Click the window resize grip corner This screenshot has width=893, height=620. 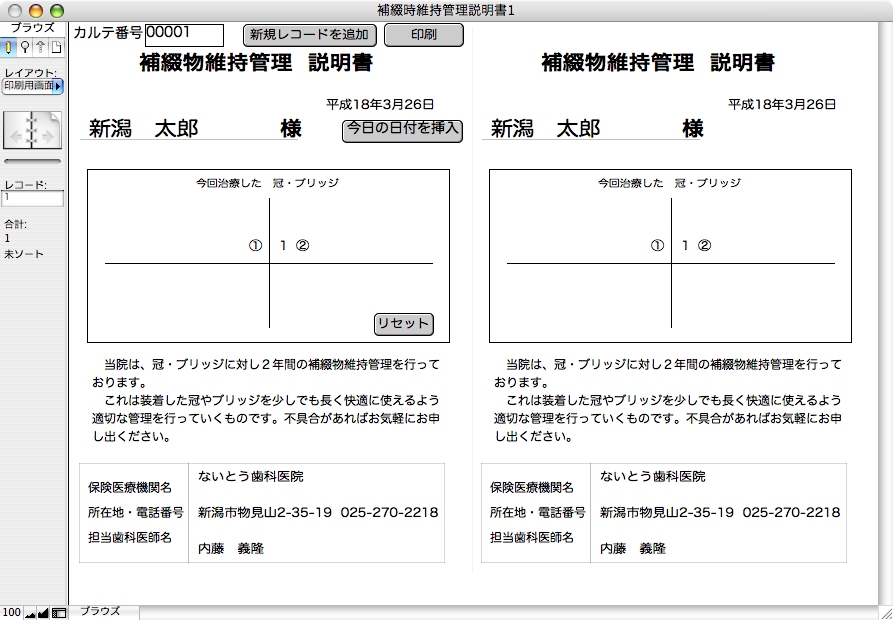(x=885, y=612)
